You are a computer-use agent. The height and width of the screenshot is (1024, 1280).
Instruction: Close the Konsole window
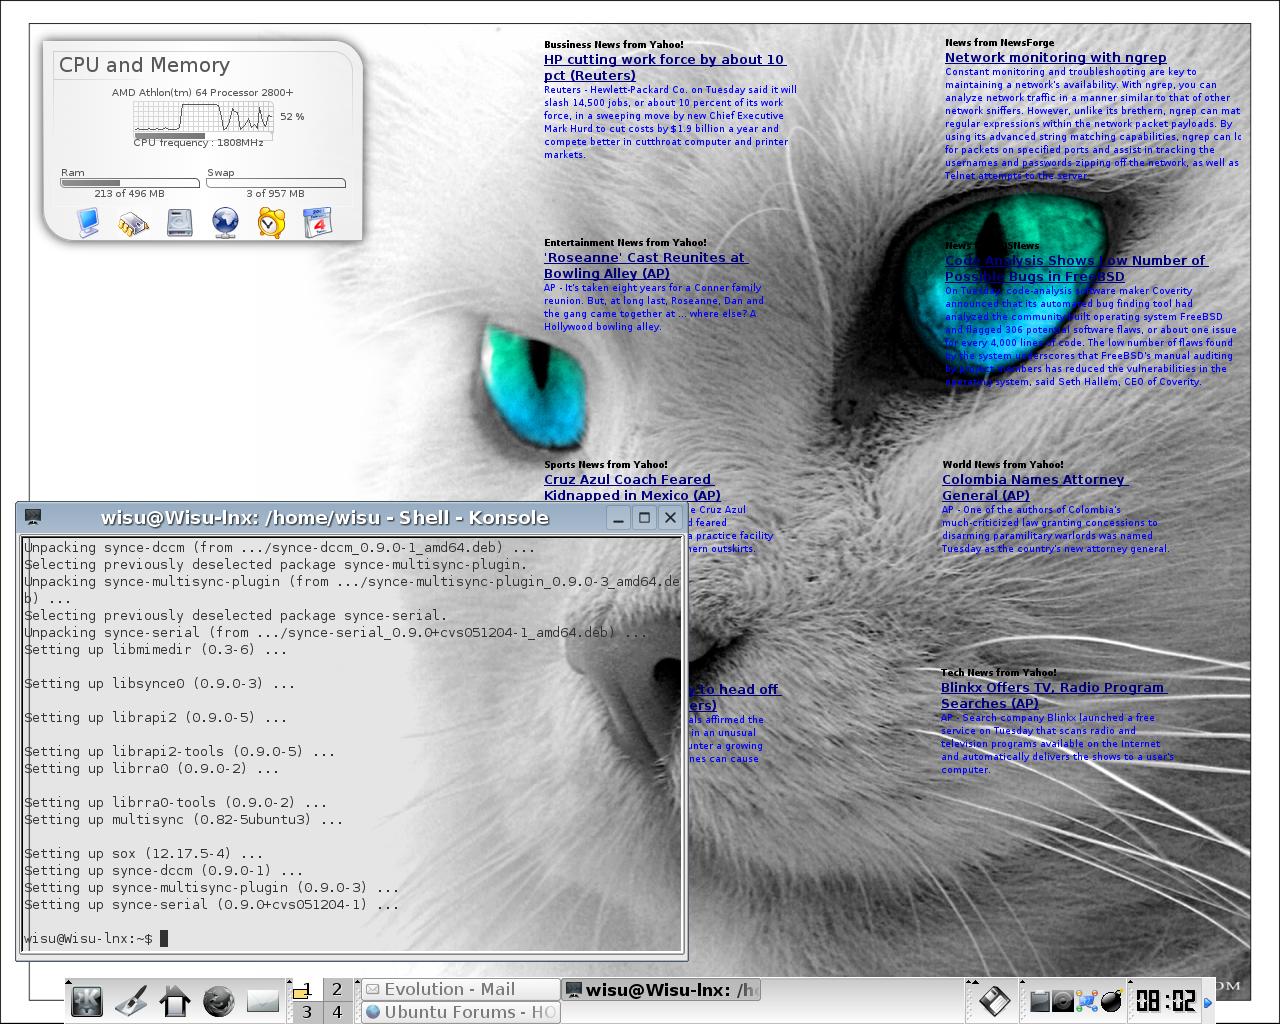click(671, 517)
